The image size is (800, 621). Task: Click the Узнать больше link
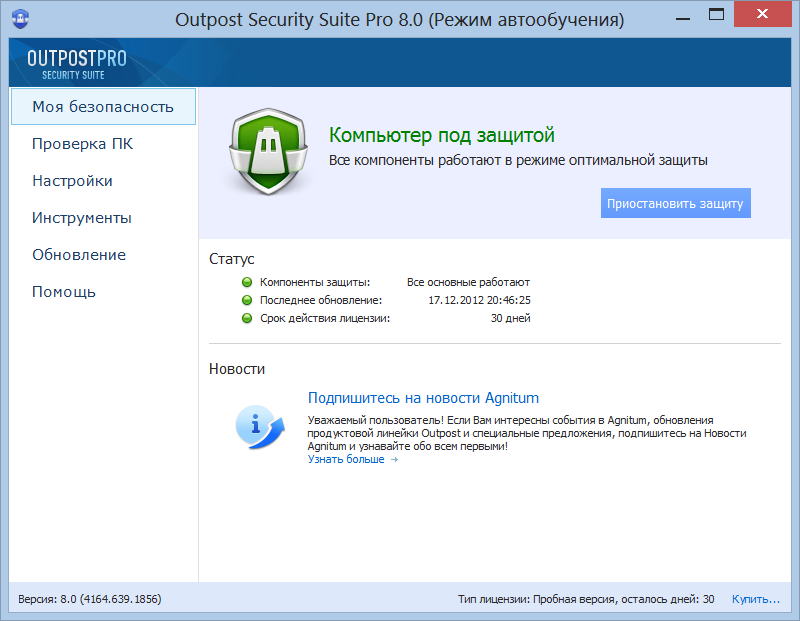[x=352, y=459]
